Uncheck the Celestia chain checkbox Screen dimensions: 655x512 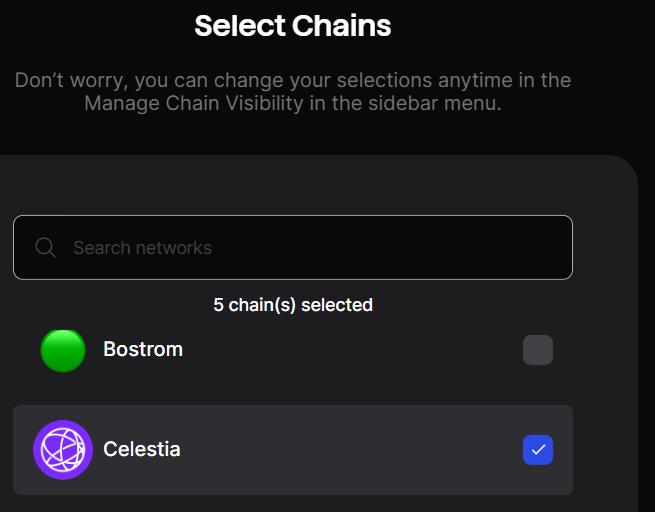(x=538, y=450)
